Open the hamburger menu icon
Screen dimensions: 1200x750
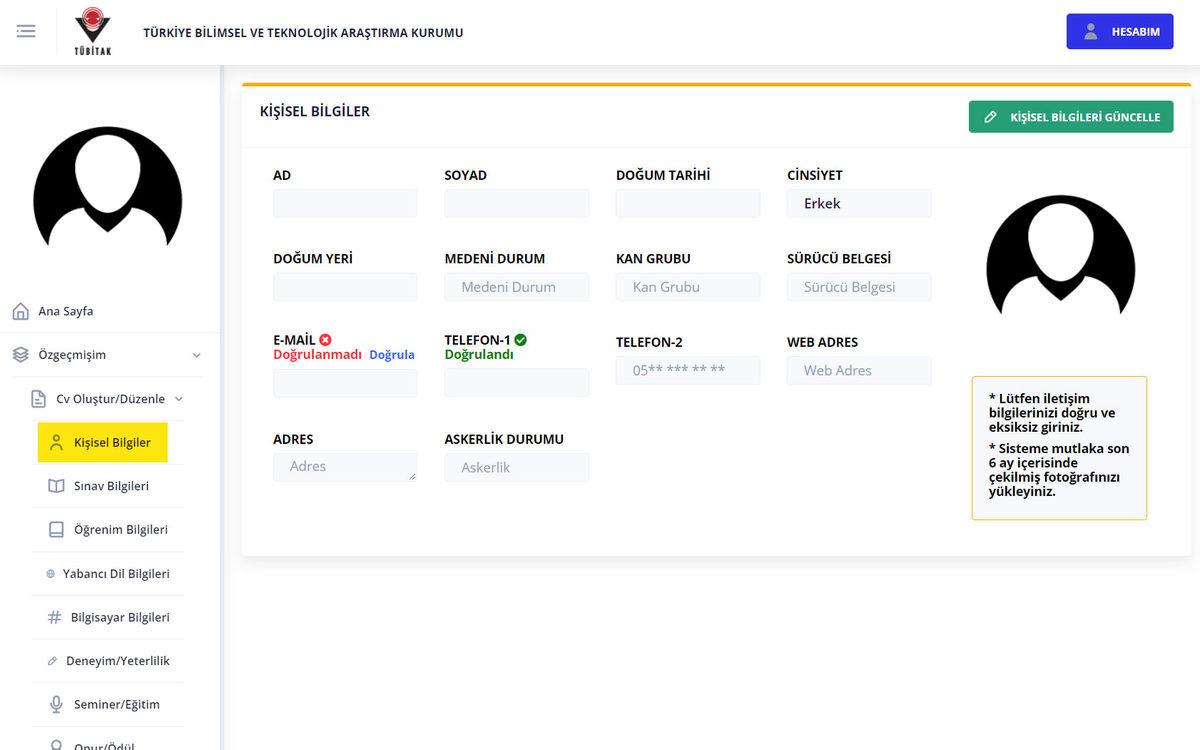pyautogui.click(x=26, y=31)
